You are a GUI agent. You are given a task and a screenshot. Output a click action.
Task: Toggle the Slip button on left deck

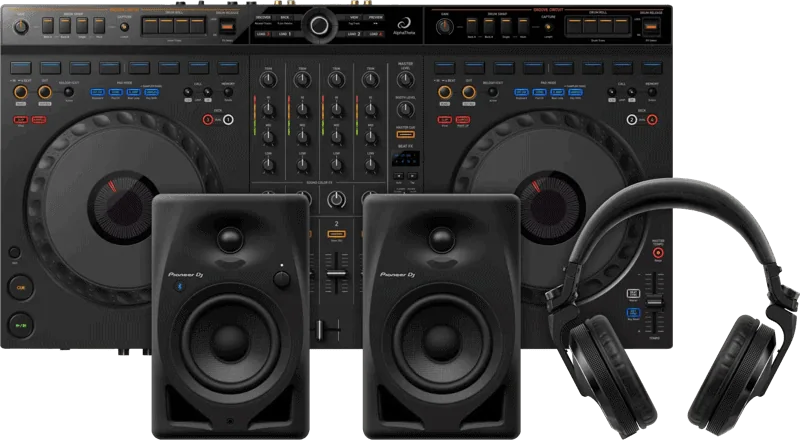point(21,120)
